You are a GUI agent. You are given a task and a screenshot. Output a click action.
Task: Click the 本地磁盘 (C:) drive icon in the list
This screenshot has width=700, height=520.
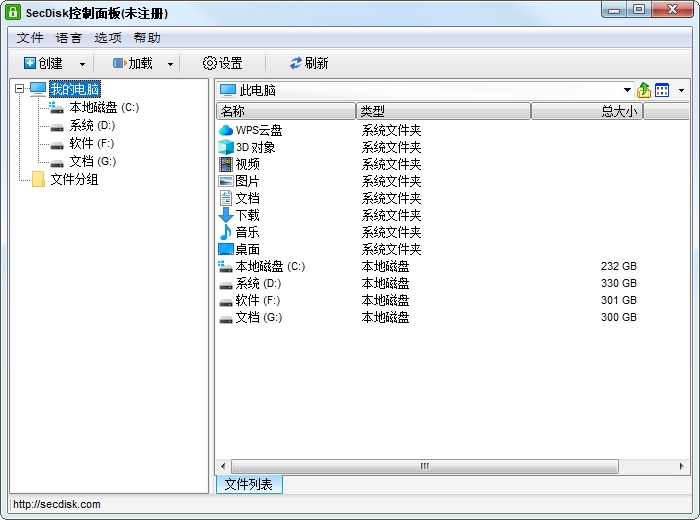coord(225,266)
